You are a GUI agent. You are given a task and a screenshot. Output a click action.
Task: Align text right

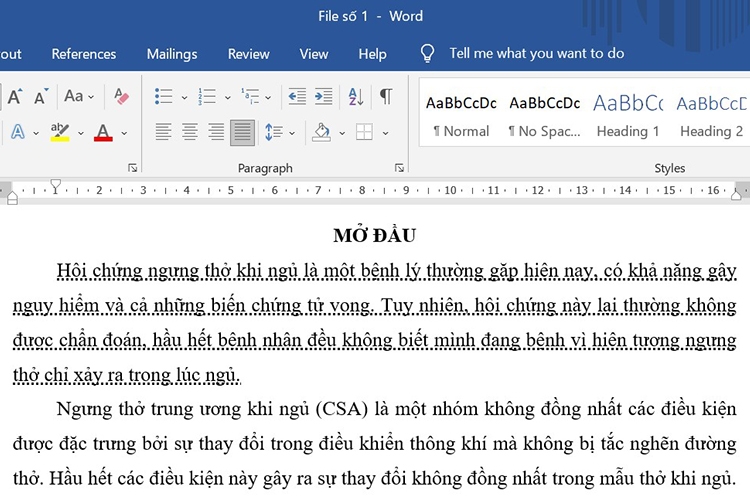(216, 132)
